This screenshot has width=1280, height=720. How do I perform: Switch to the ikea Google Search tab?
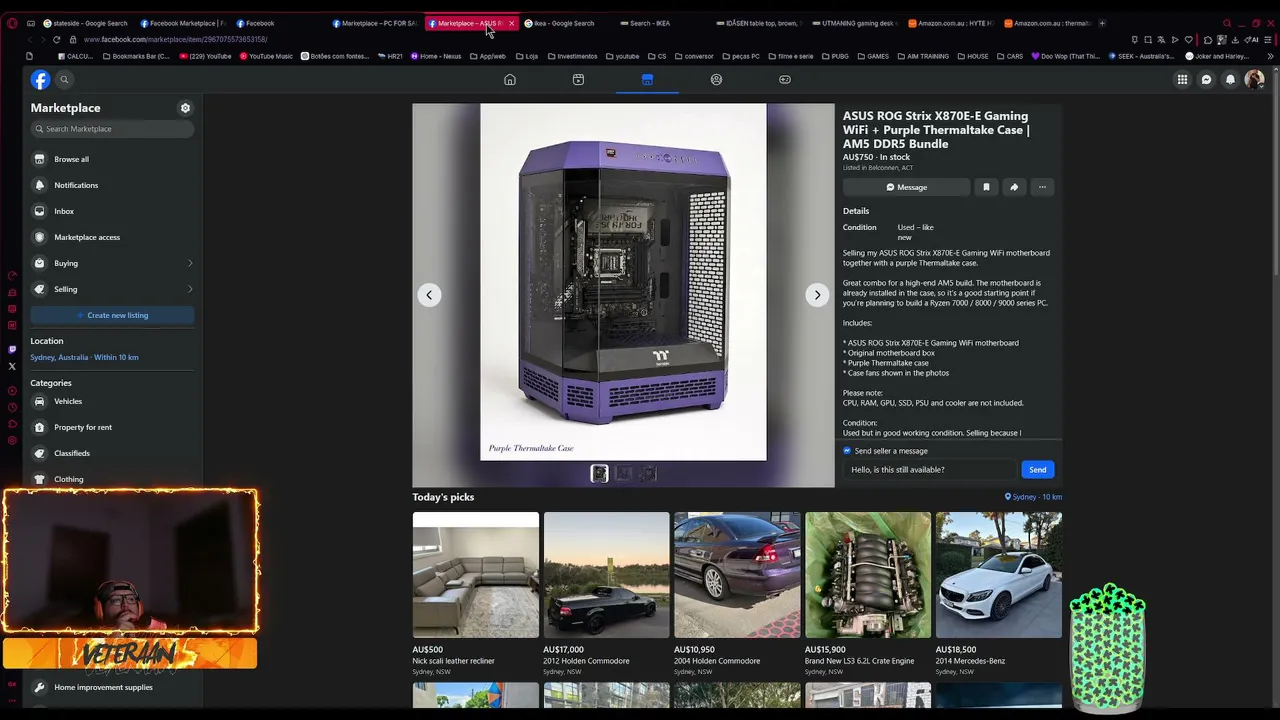click(565, 23)
